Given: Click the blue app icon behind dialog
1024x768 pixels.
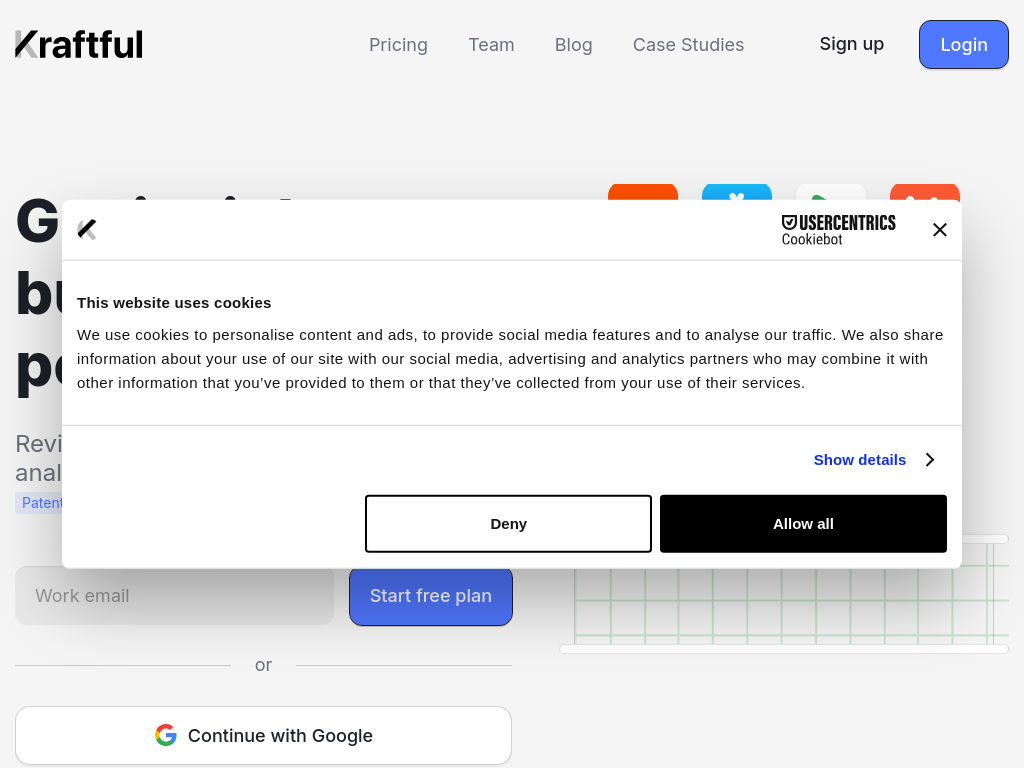Looking at the screenshot, I should 736,191.
